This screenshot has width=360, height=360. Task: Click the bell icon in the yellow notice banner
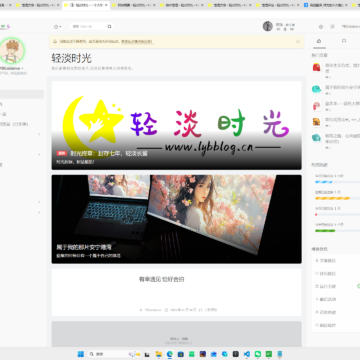(x=55, y=42)
